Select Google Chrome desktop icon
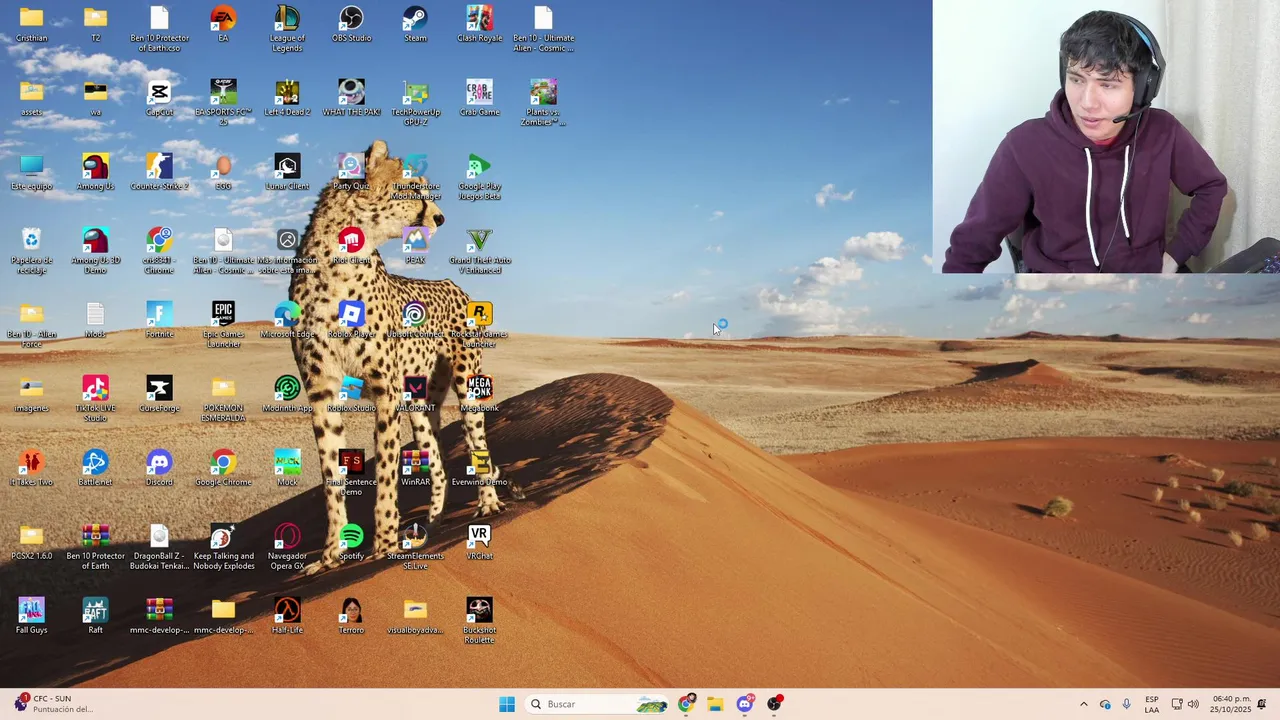The width and height of the screenshot is (1280, 720). pos(223,468)
